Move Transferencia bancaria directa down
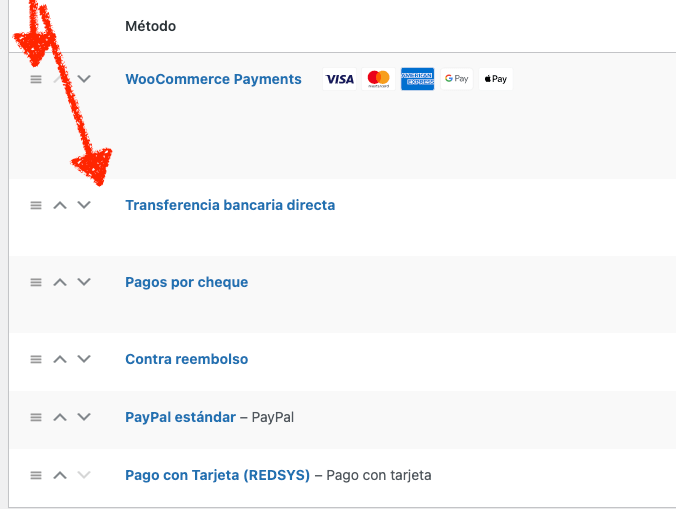The width and height of the screenshot is (676, 509). (x=84, y=205)
